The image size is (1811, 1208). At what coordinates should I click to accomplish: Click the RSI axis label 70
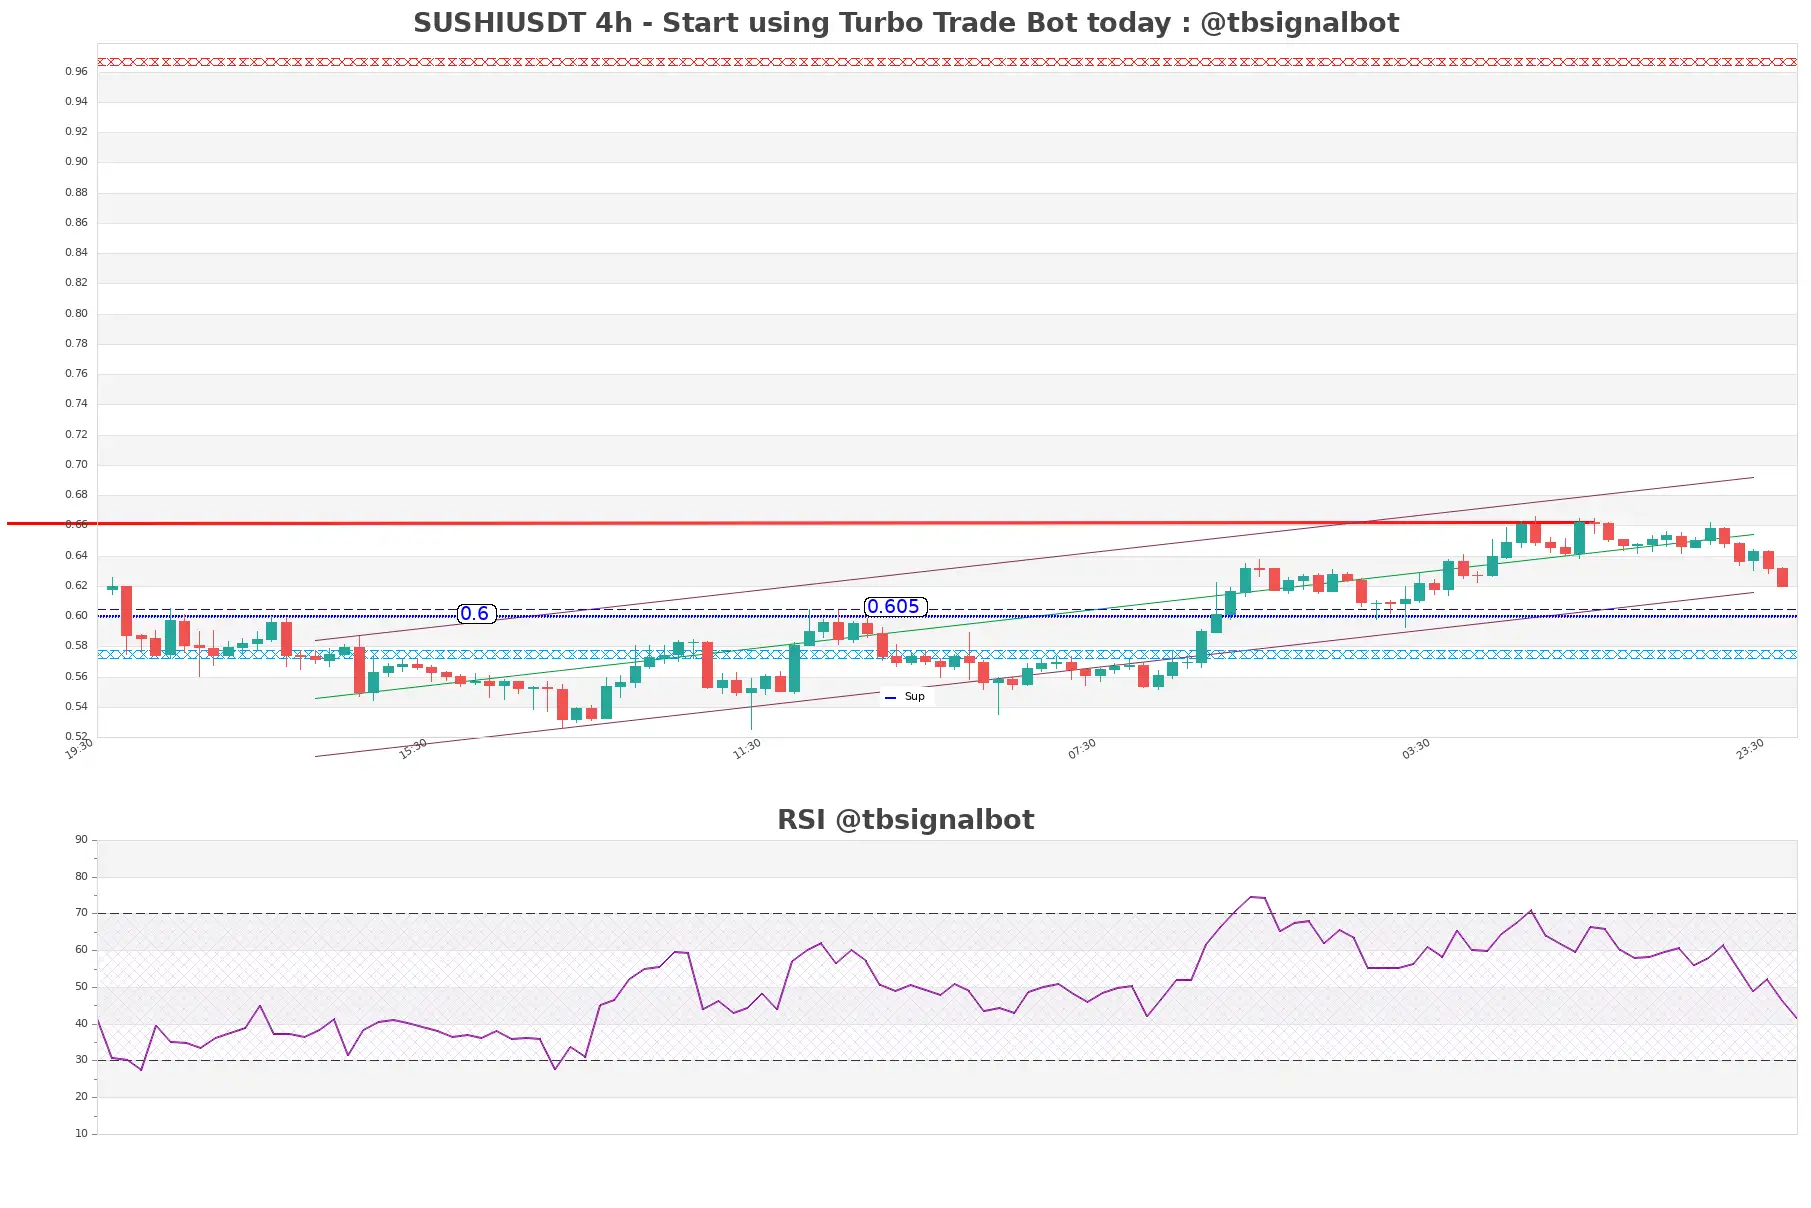coord(81,912)
